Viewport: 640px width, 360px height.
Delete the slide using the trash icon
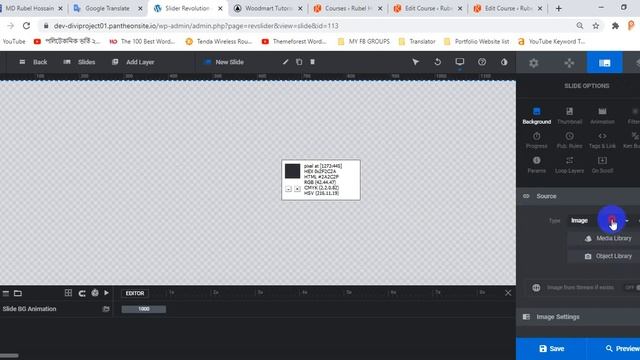313,62
